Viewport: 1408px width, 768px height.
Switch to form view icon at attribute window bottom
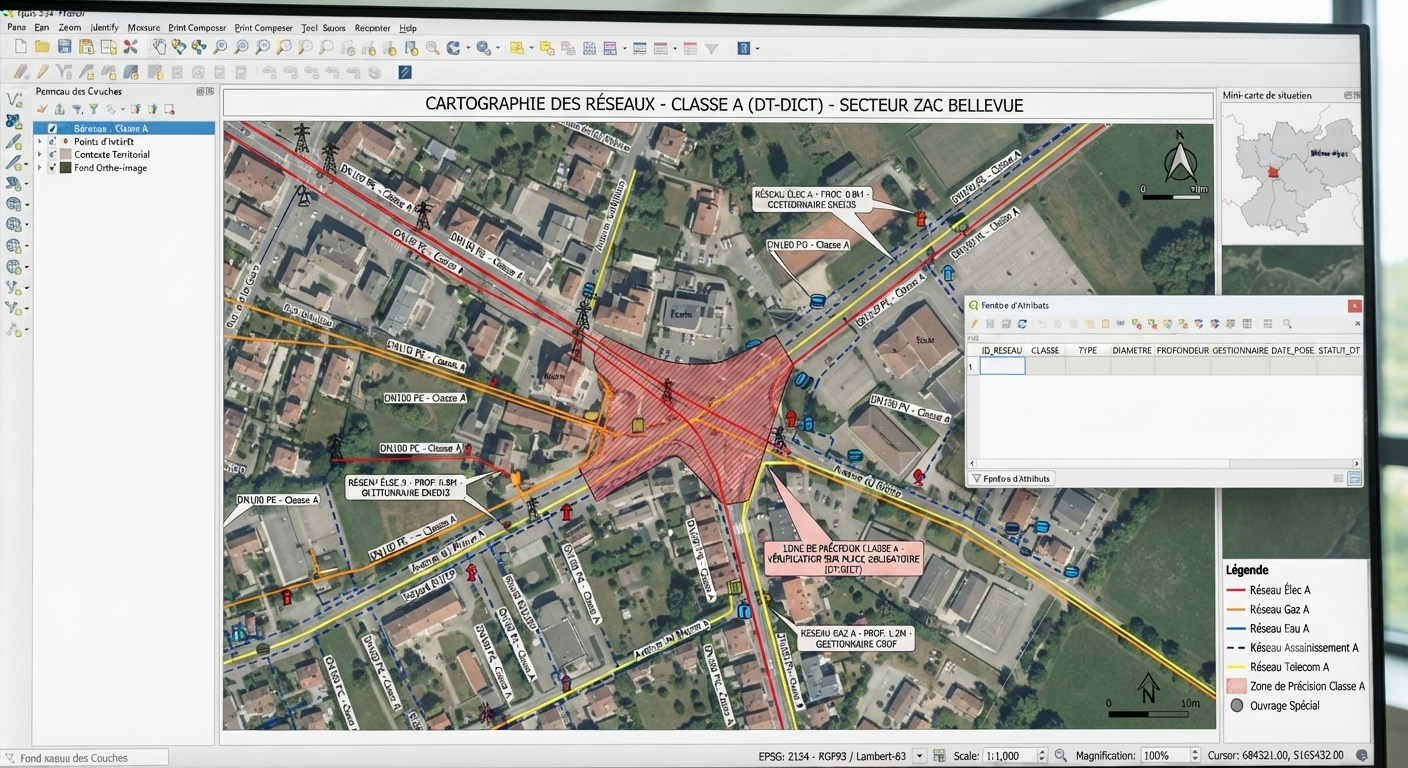pos(1338,478)
